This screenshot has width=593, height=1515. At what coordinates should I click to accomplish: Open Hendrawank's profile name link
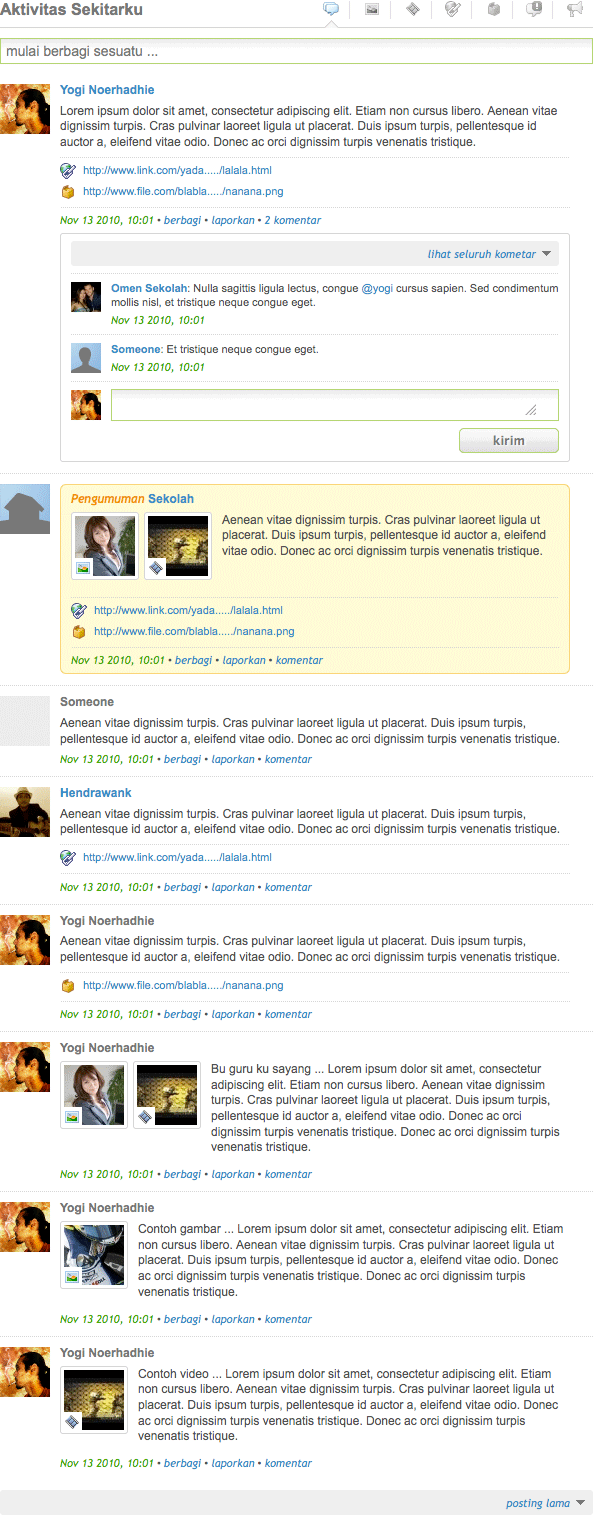click(x=96, y=793)
